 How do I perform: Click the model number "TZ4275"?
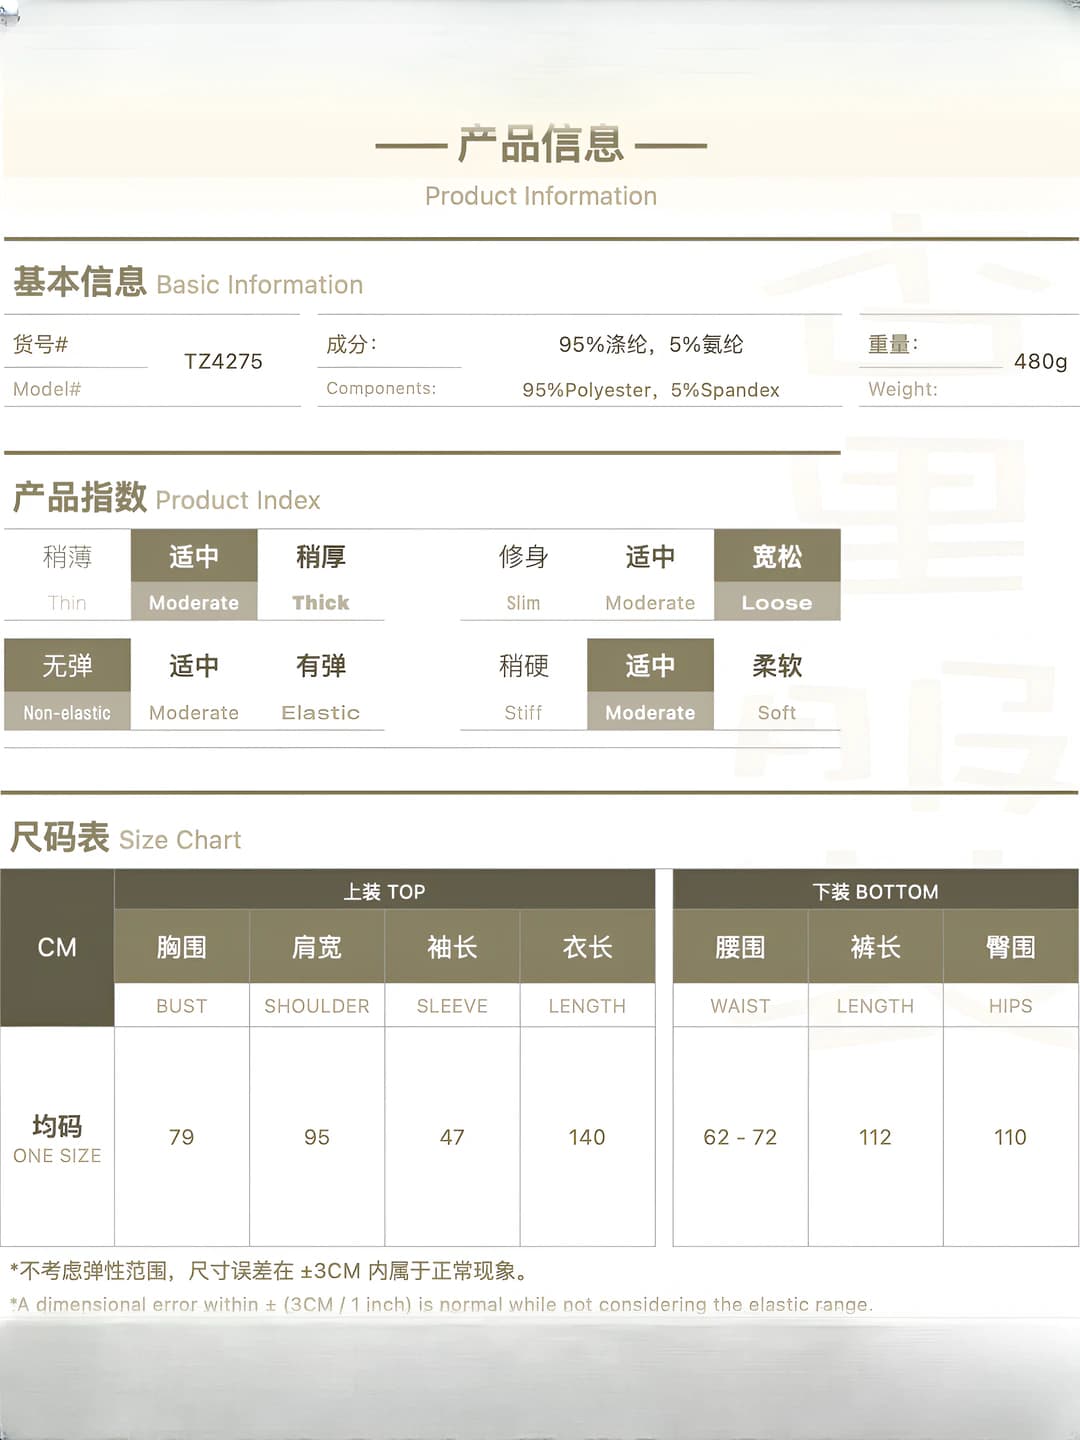[x=223, y=361]
